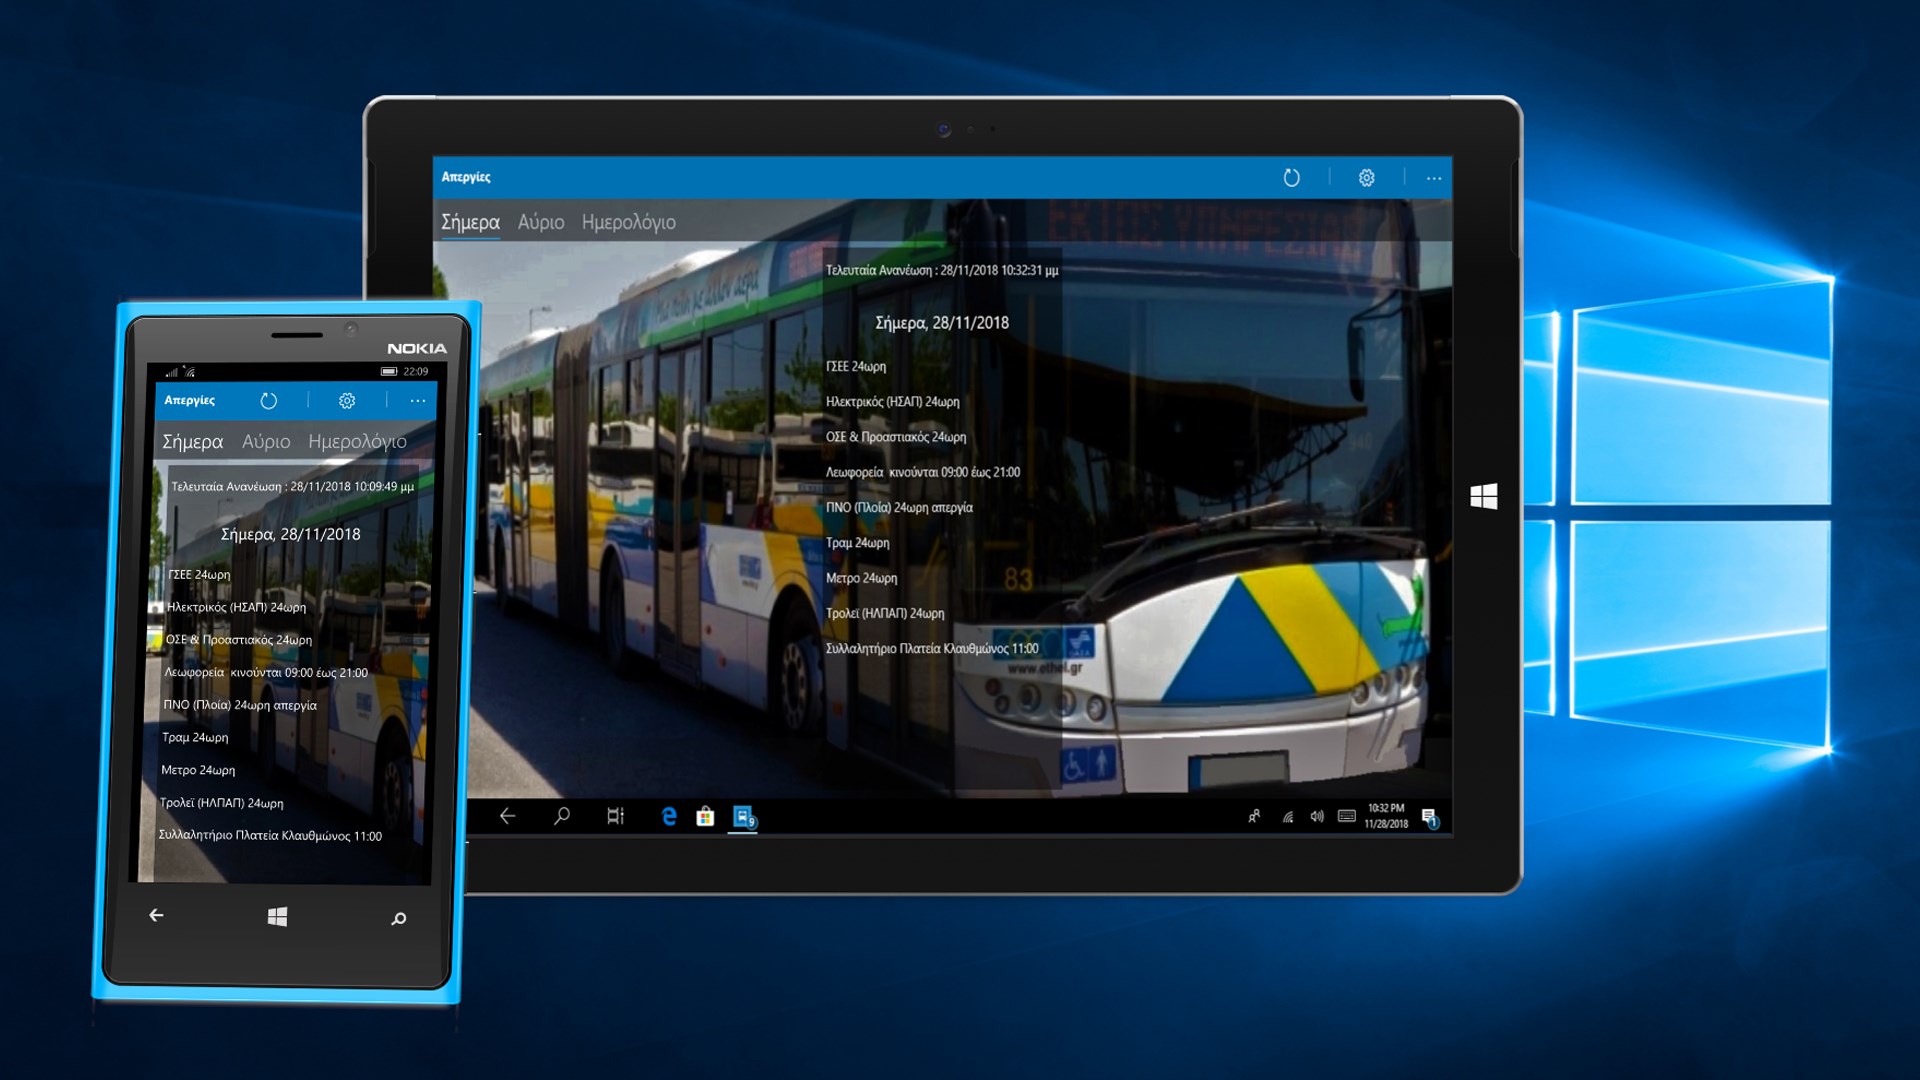Click the taskbar clock showing 10:32 PM
1920x1080 pixels.
(1386, 816)
